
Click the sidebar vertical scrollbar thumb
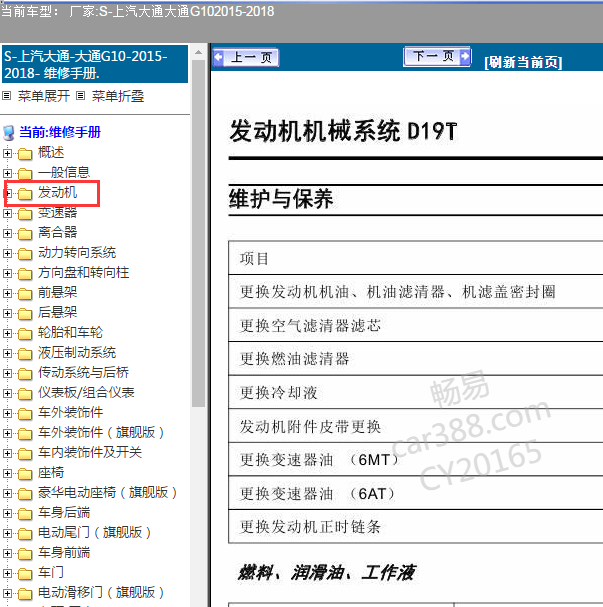tap(199, 233)
